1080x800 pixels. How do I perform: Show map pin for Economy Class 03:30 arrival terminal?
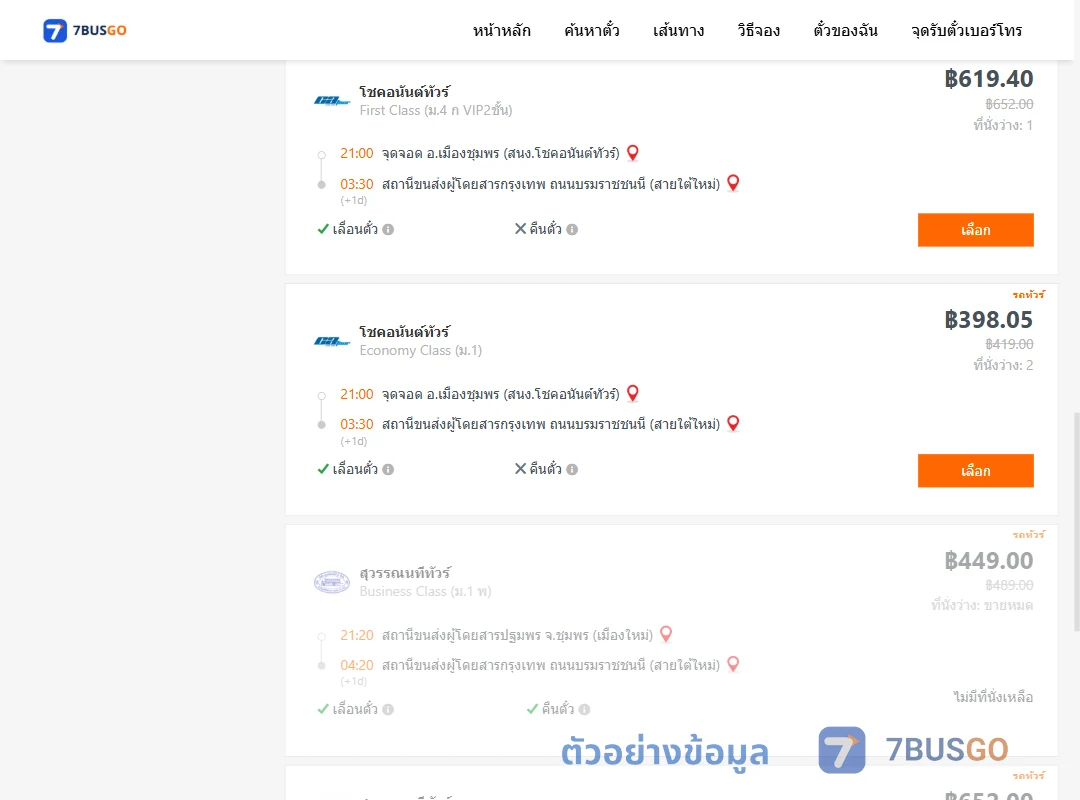(x=733, y=423)
